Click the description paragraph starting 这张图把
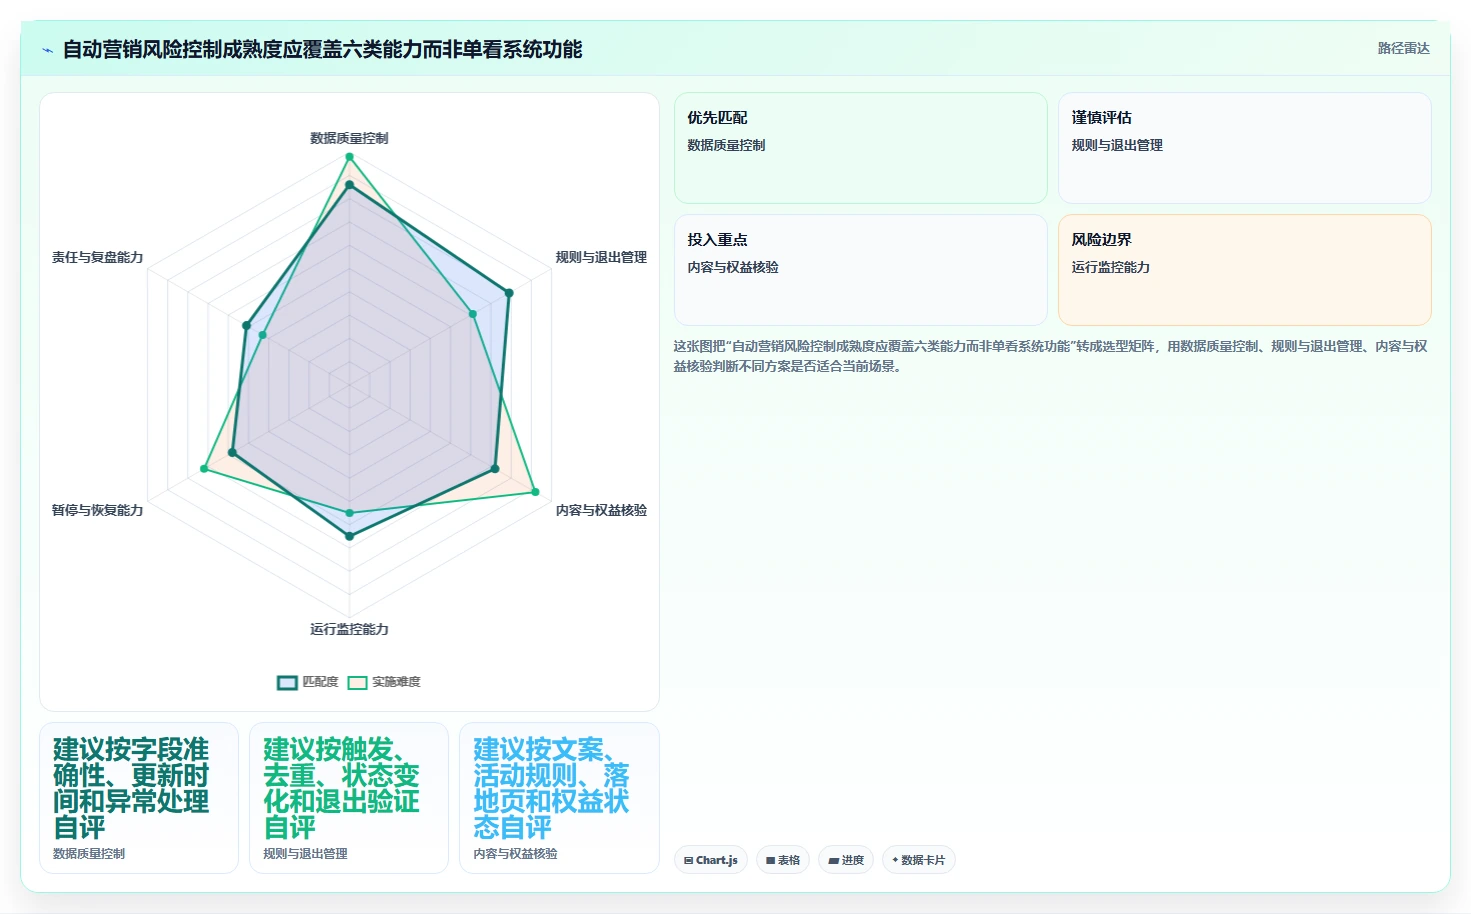1471x914 pixels. [x=1051, y=356]
